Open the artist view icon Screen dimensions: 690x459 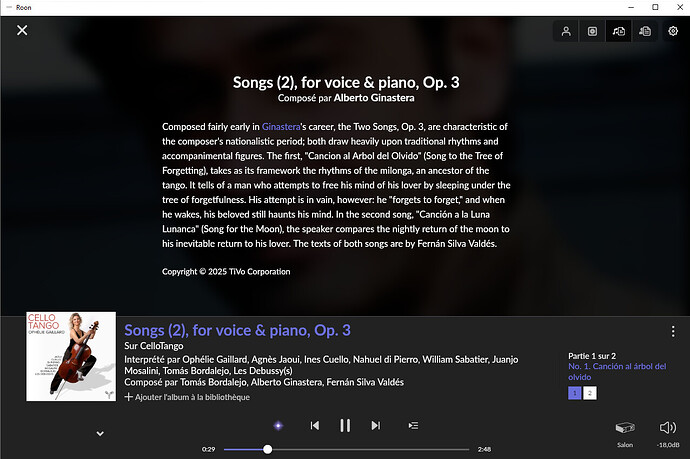coord(566,31)
